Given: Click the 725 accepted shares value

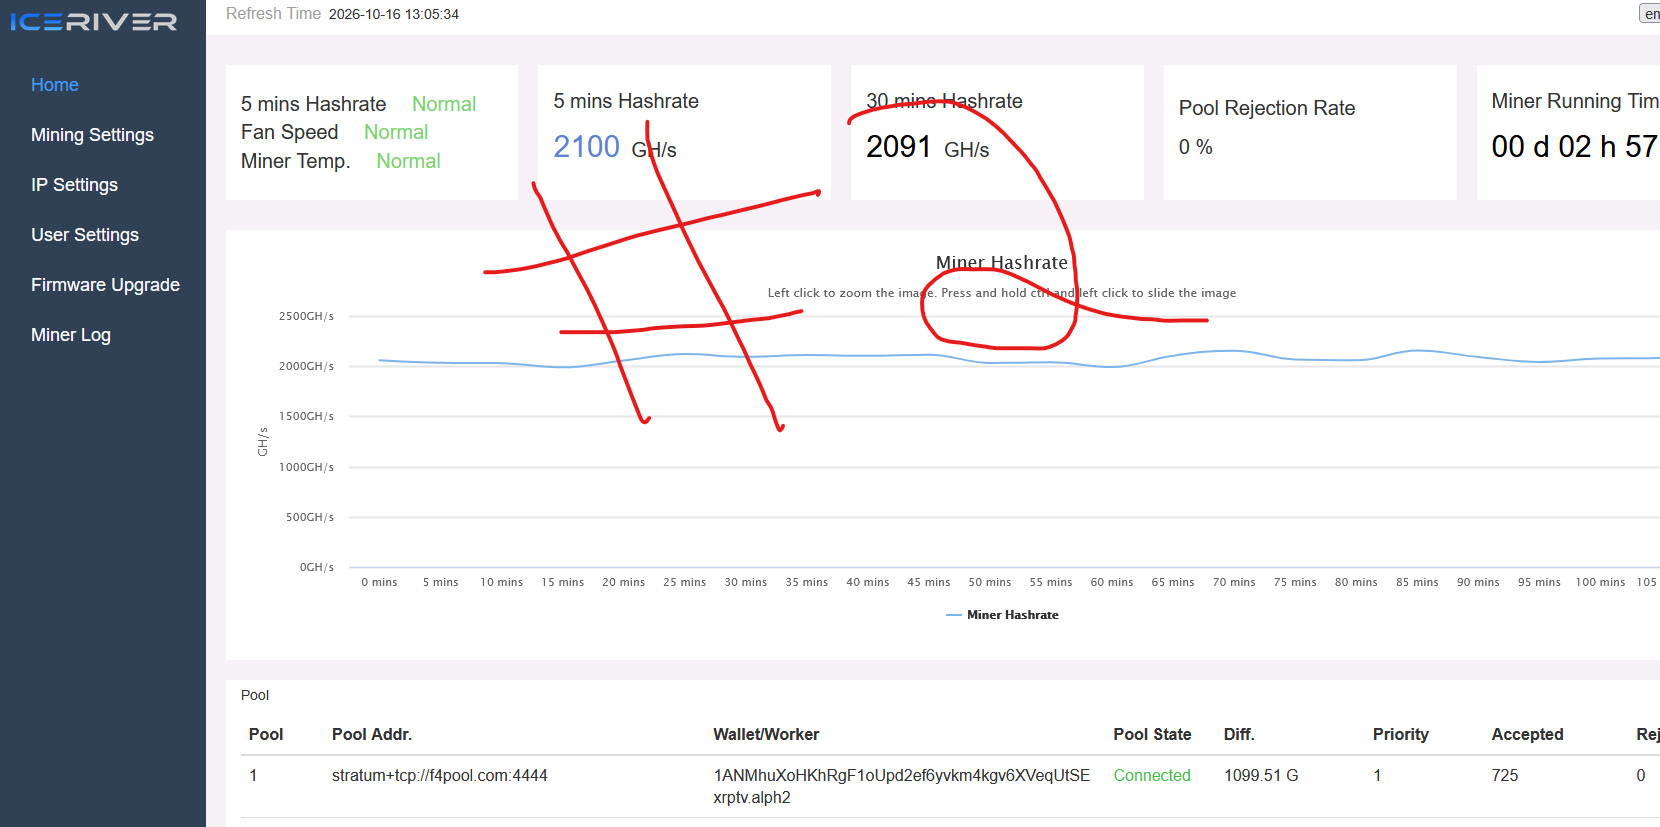Looking at the screenshot, I should 1505,775.
